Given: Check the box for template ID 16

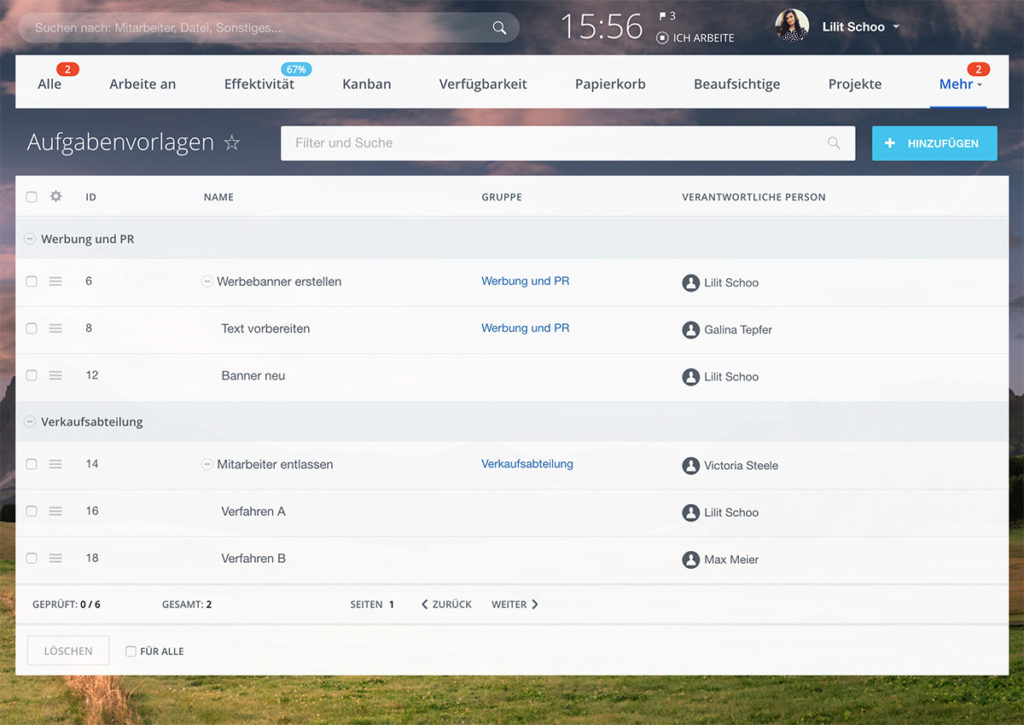Looking at the screenshot, I should [x=31, y=511].
